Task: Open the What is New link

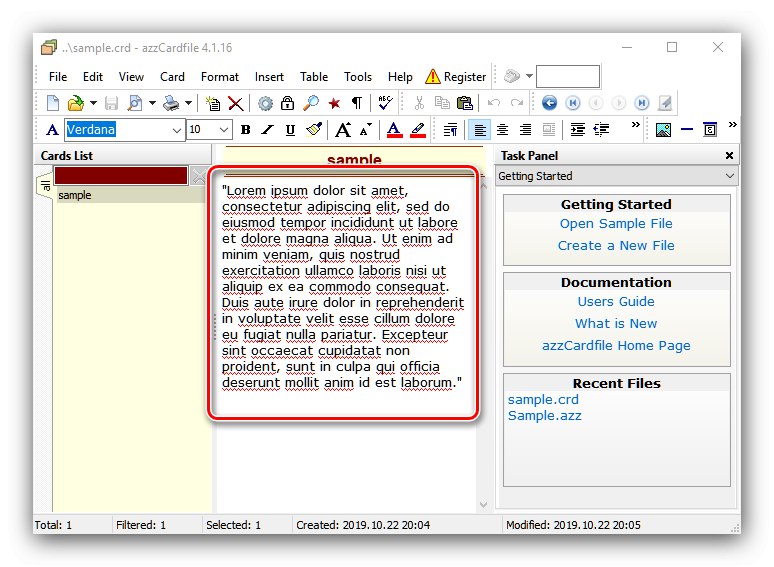Action: coord(616,323)
